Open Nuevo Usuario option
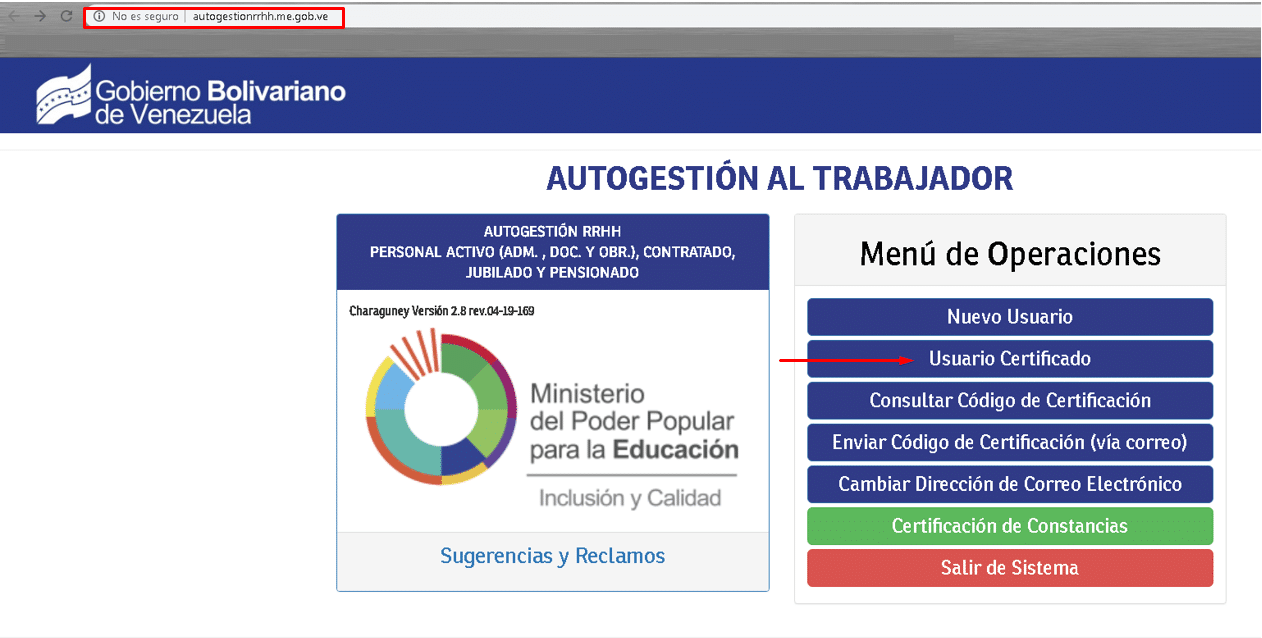 coord(1010,317)
